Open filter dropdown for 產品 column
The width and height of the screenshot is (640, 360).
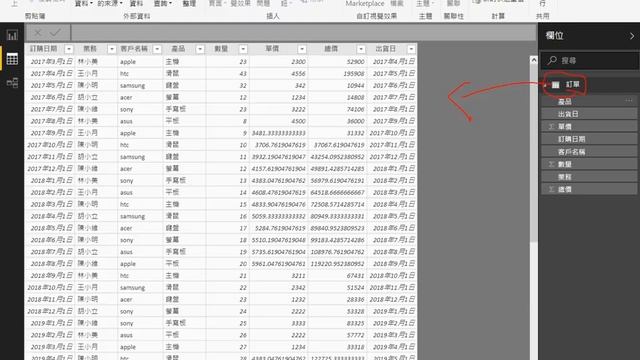click(200, 49)
